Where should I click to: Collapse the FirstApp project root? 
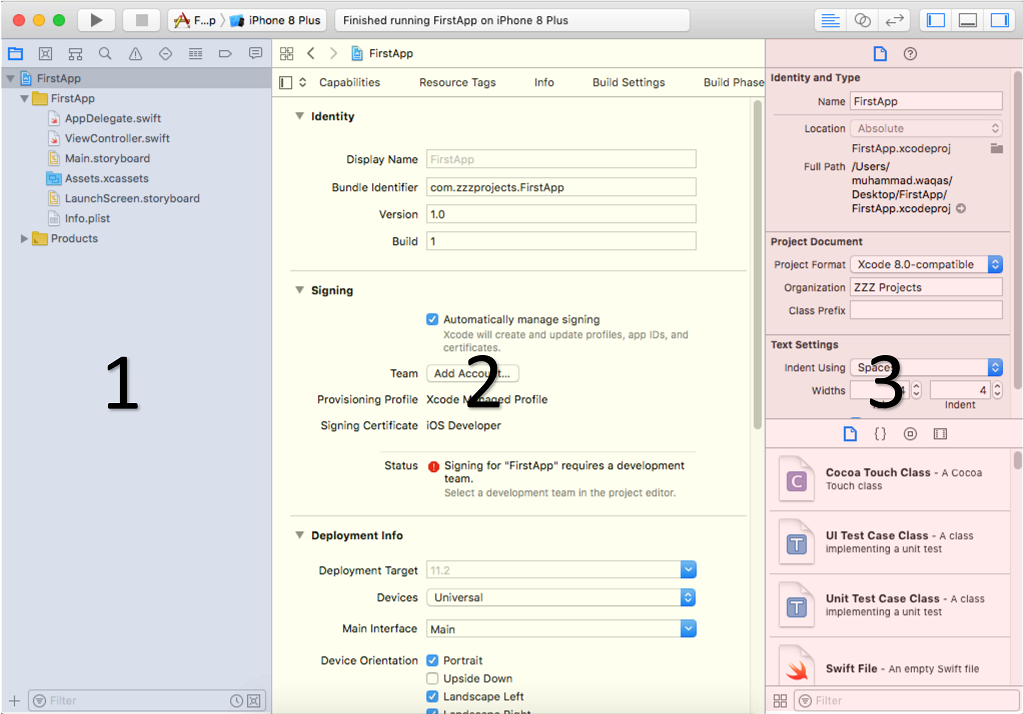tap(10, 78)
